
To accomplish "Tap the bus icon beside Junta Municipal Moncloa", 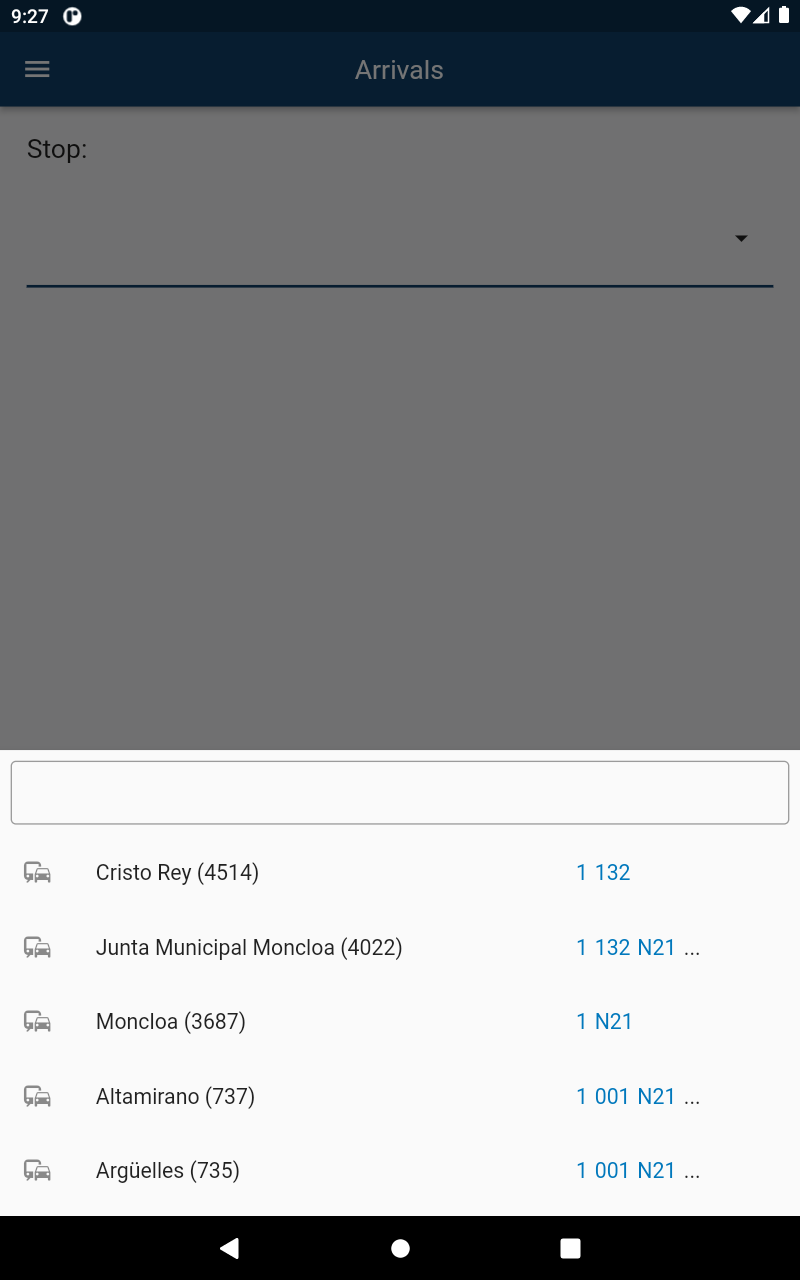I will [x=37, y=947].
